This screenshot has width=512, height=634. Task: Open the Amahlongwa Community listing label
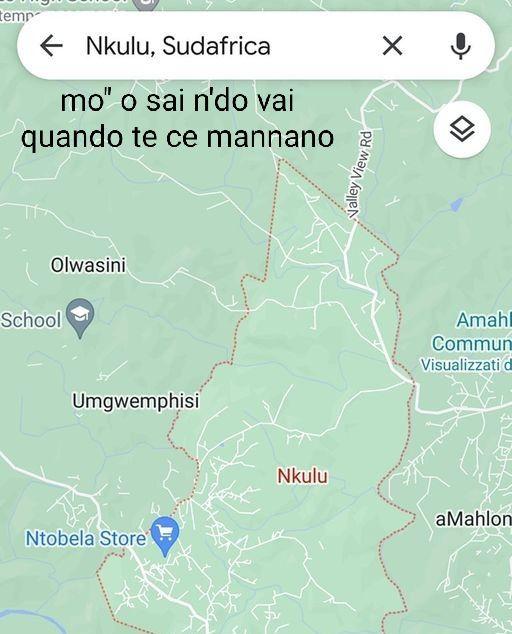coord(472,332)
